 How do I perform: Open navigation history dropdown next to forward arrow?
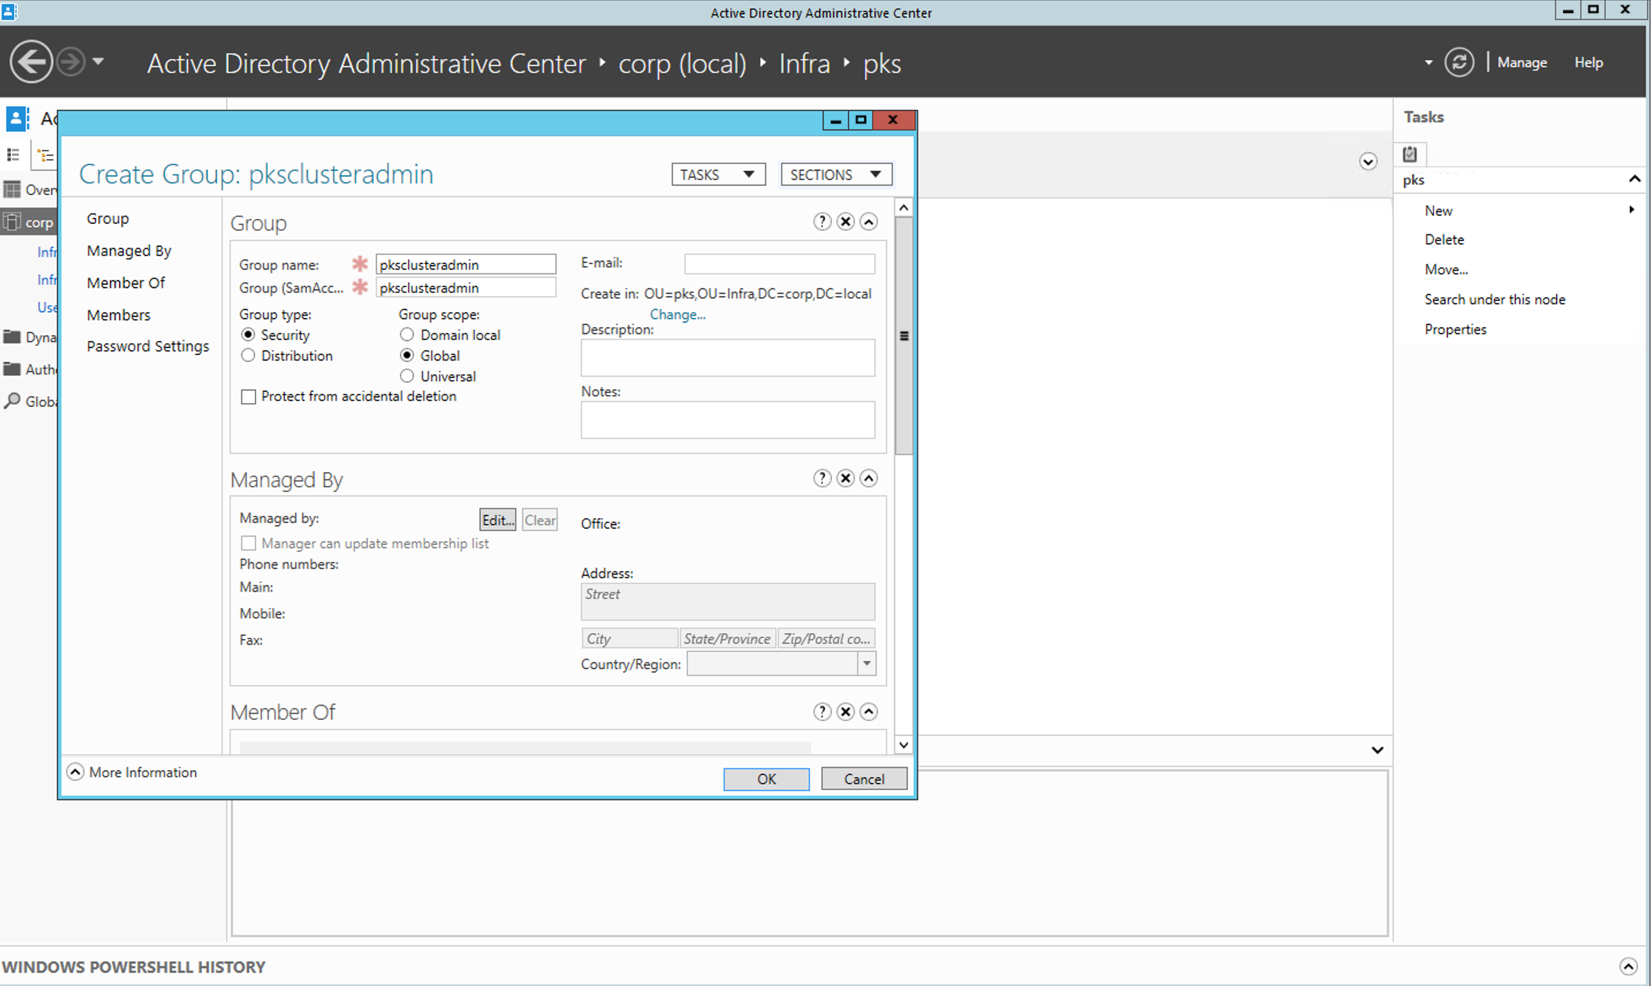click(x=98, y=62)
